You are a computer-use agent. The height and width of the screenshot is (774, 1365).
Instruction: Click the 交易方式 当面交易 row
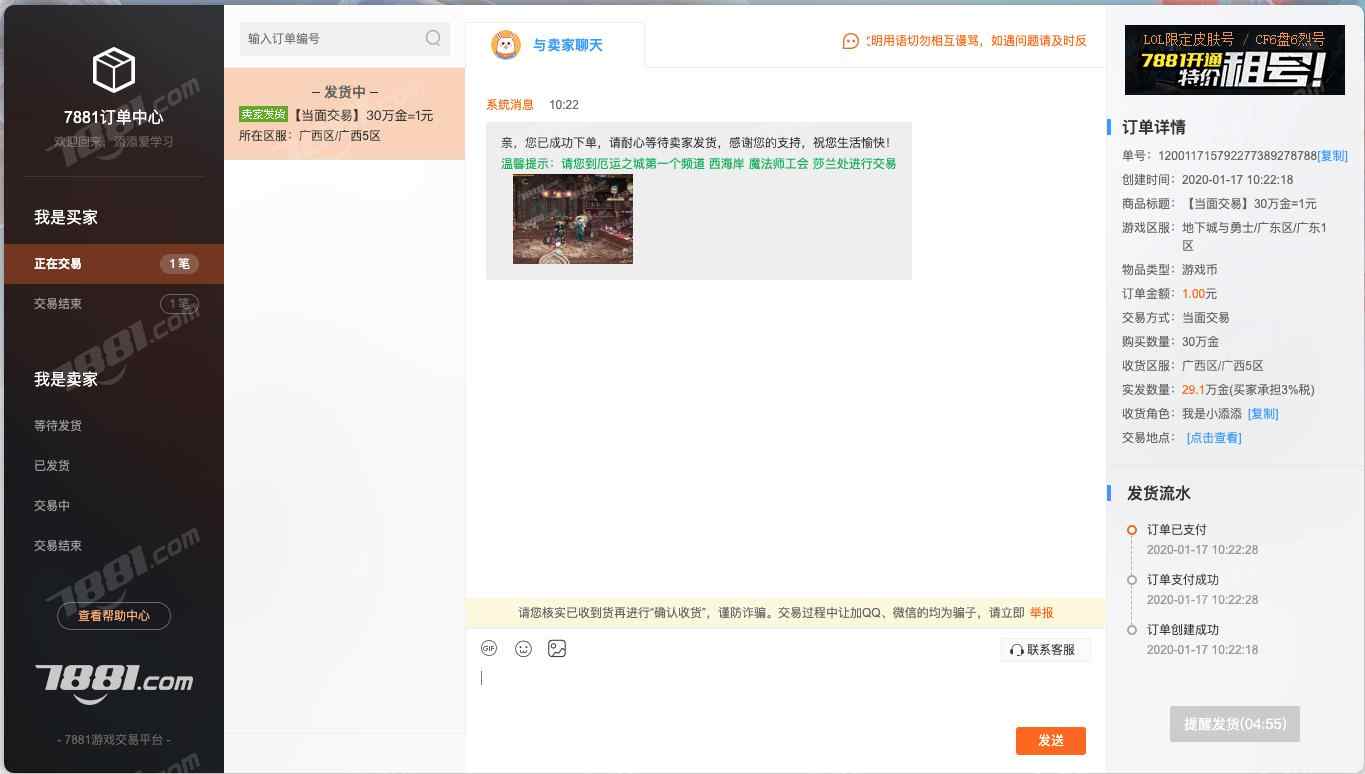pos(1176,318)
